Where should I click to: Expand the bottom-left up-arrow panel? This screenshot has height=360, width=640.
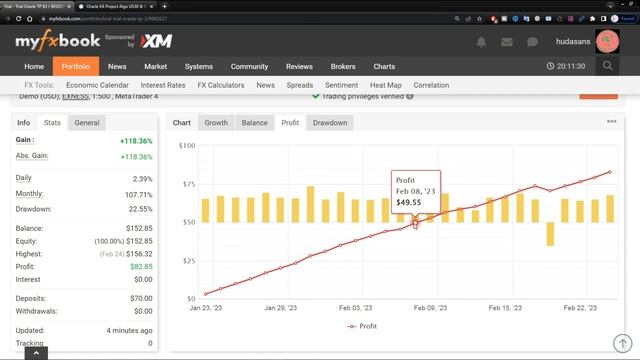[x=36, y=353]
